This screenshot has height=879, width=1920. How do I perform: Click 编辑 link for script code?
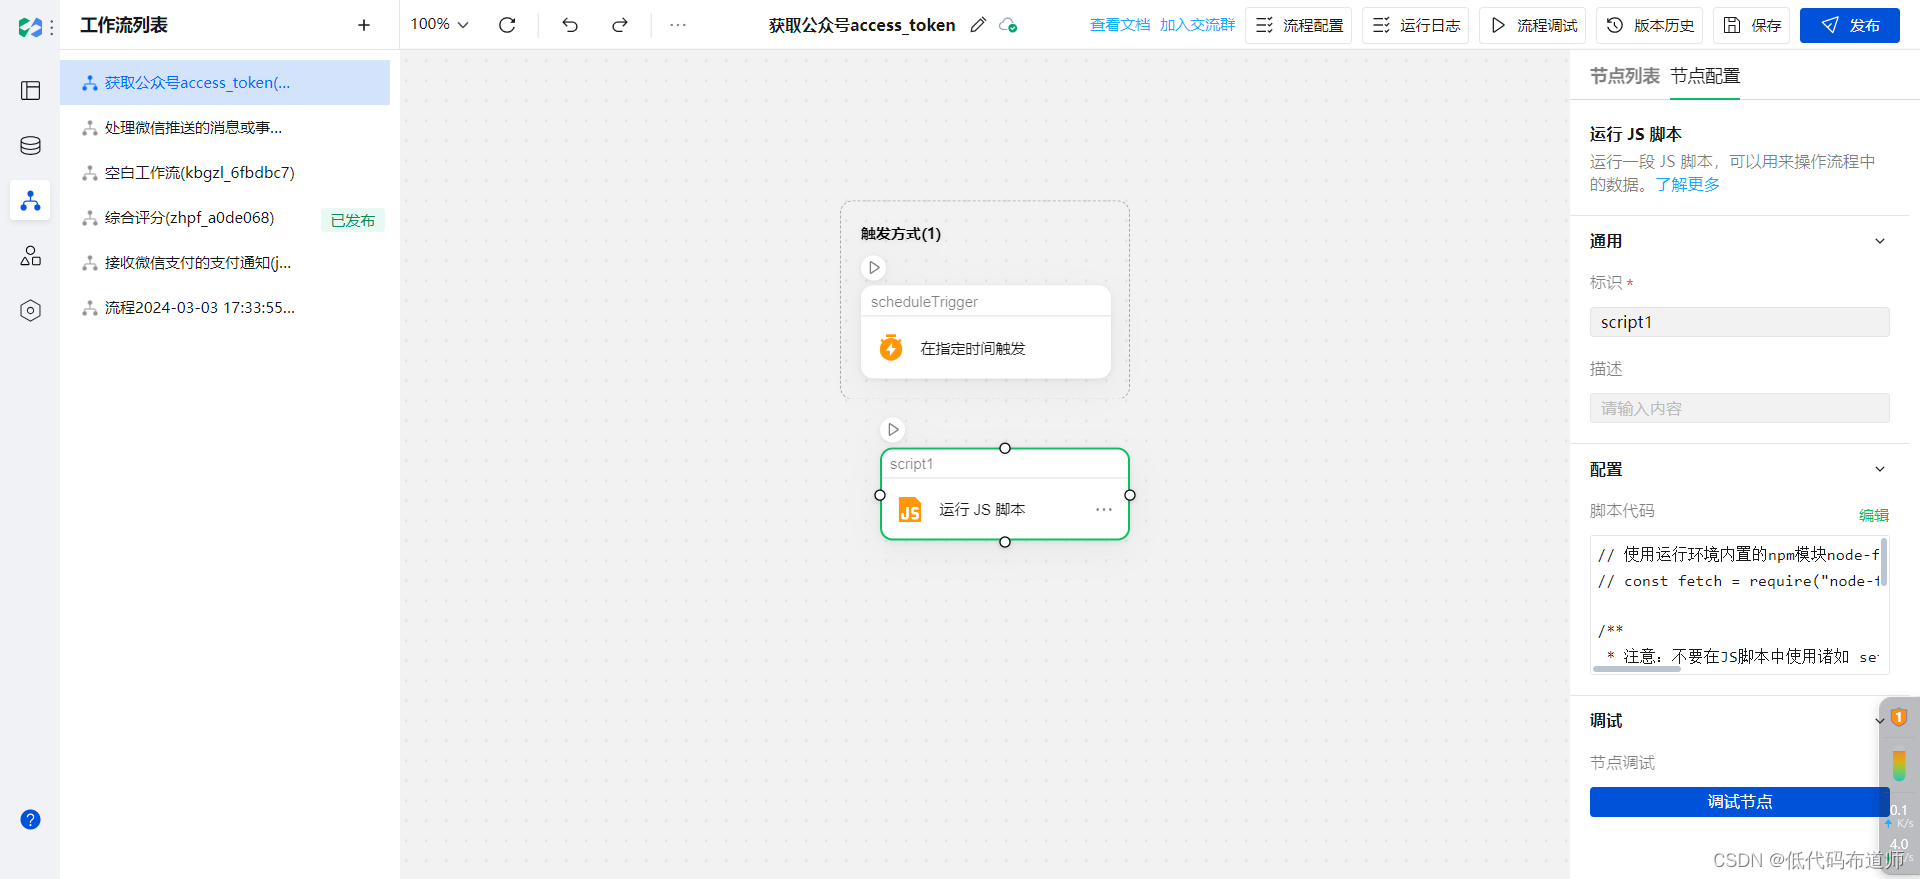[x=1874, y=516]
